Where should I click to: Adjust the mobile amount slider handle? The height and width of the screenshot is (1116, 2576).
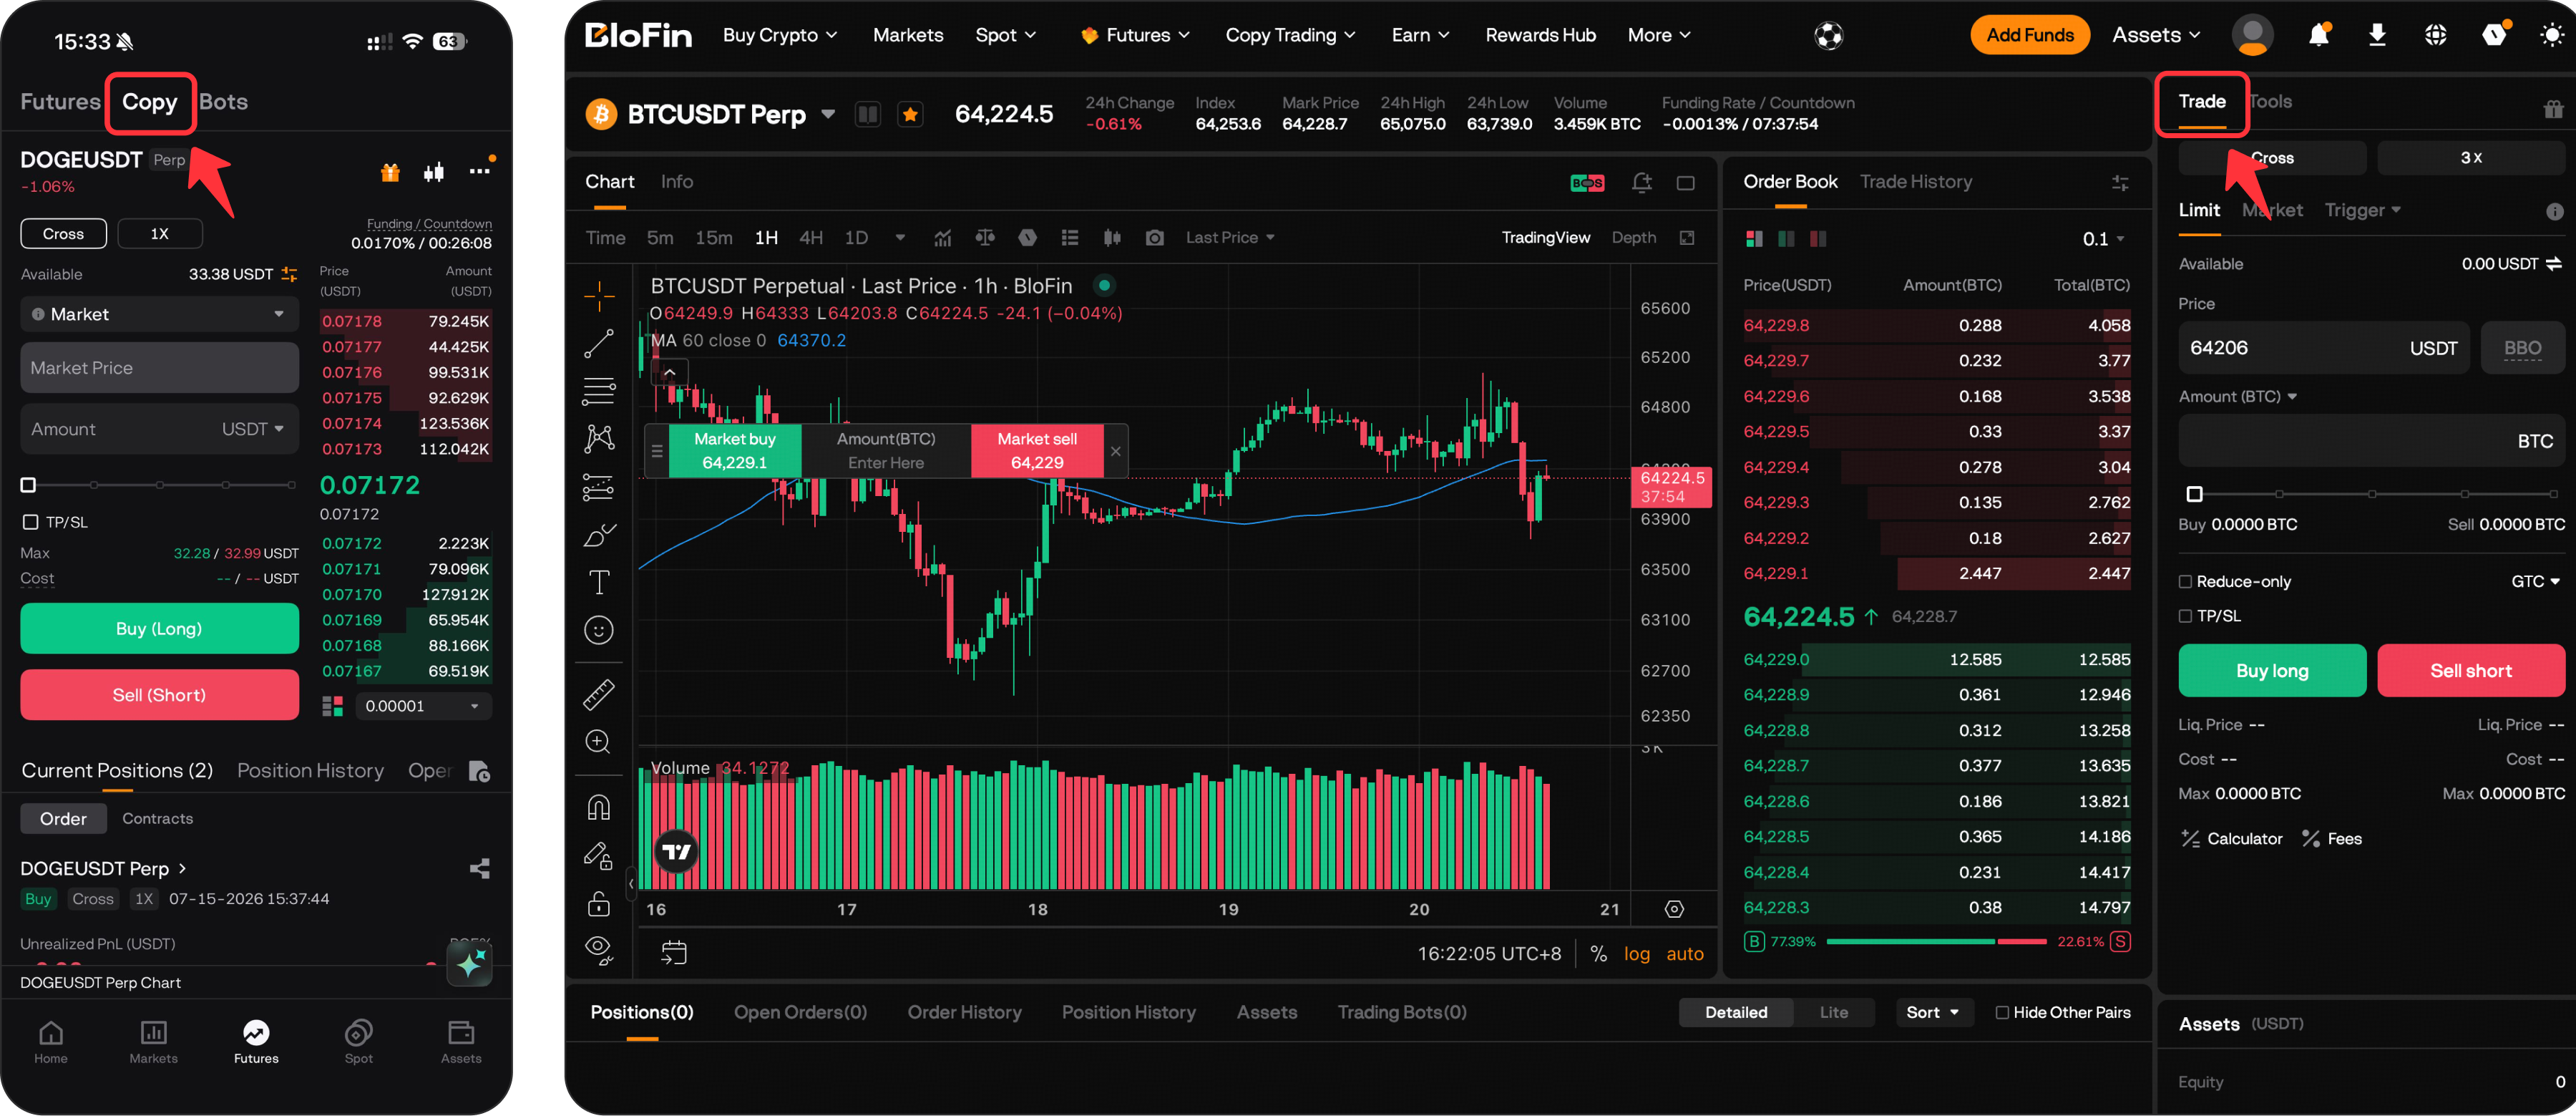click(28, 486)
